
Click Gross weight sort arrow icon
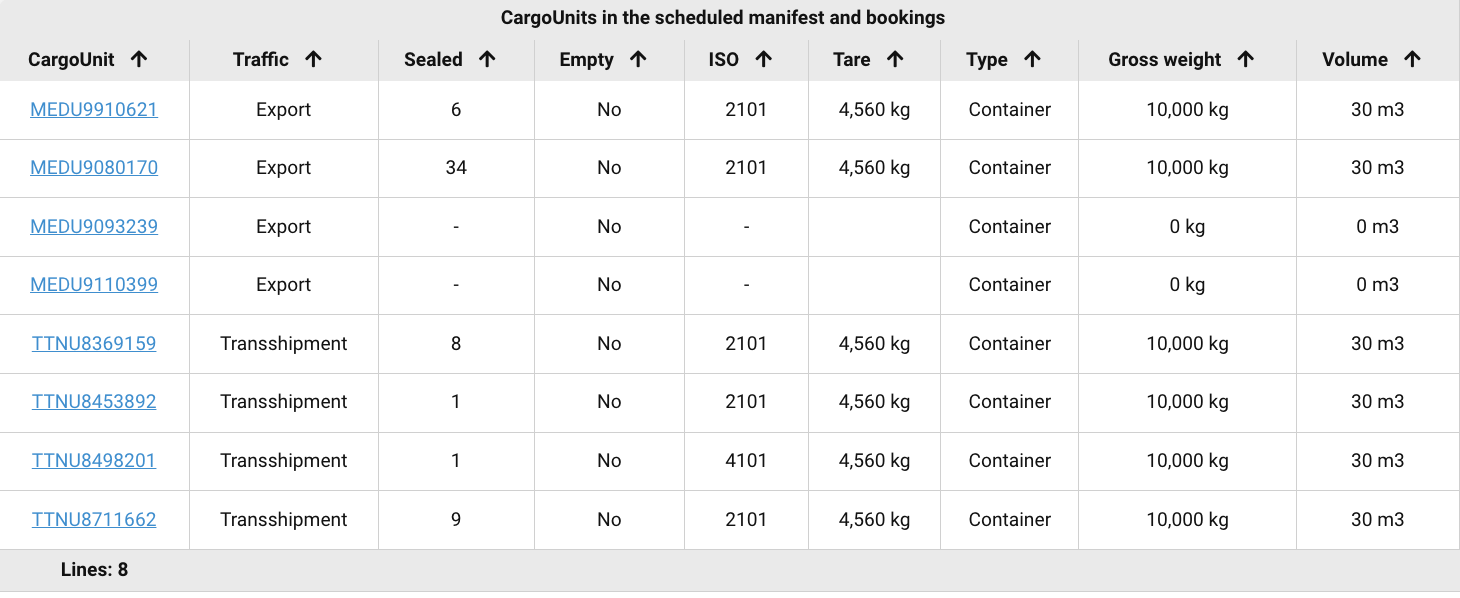click(x=1245, y=59)
